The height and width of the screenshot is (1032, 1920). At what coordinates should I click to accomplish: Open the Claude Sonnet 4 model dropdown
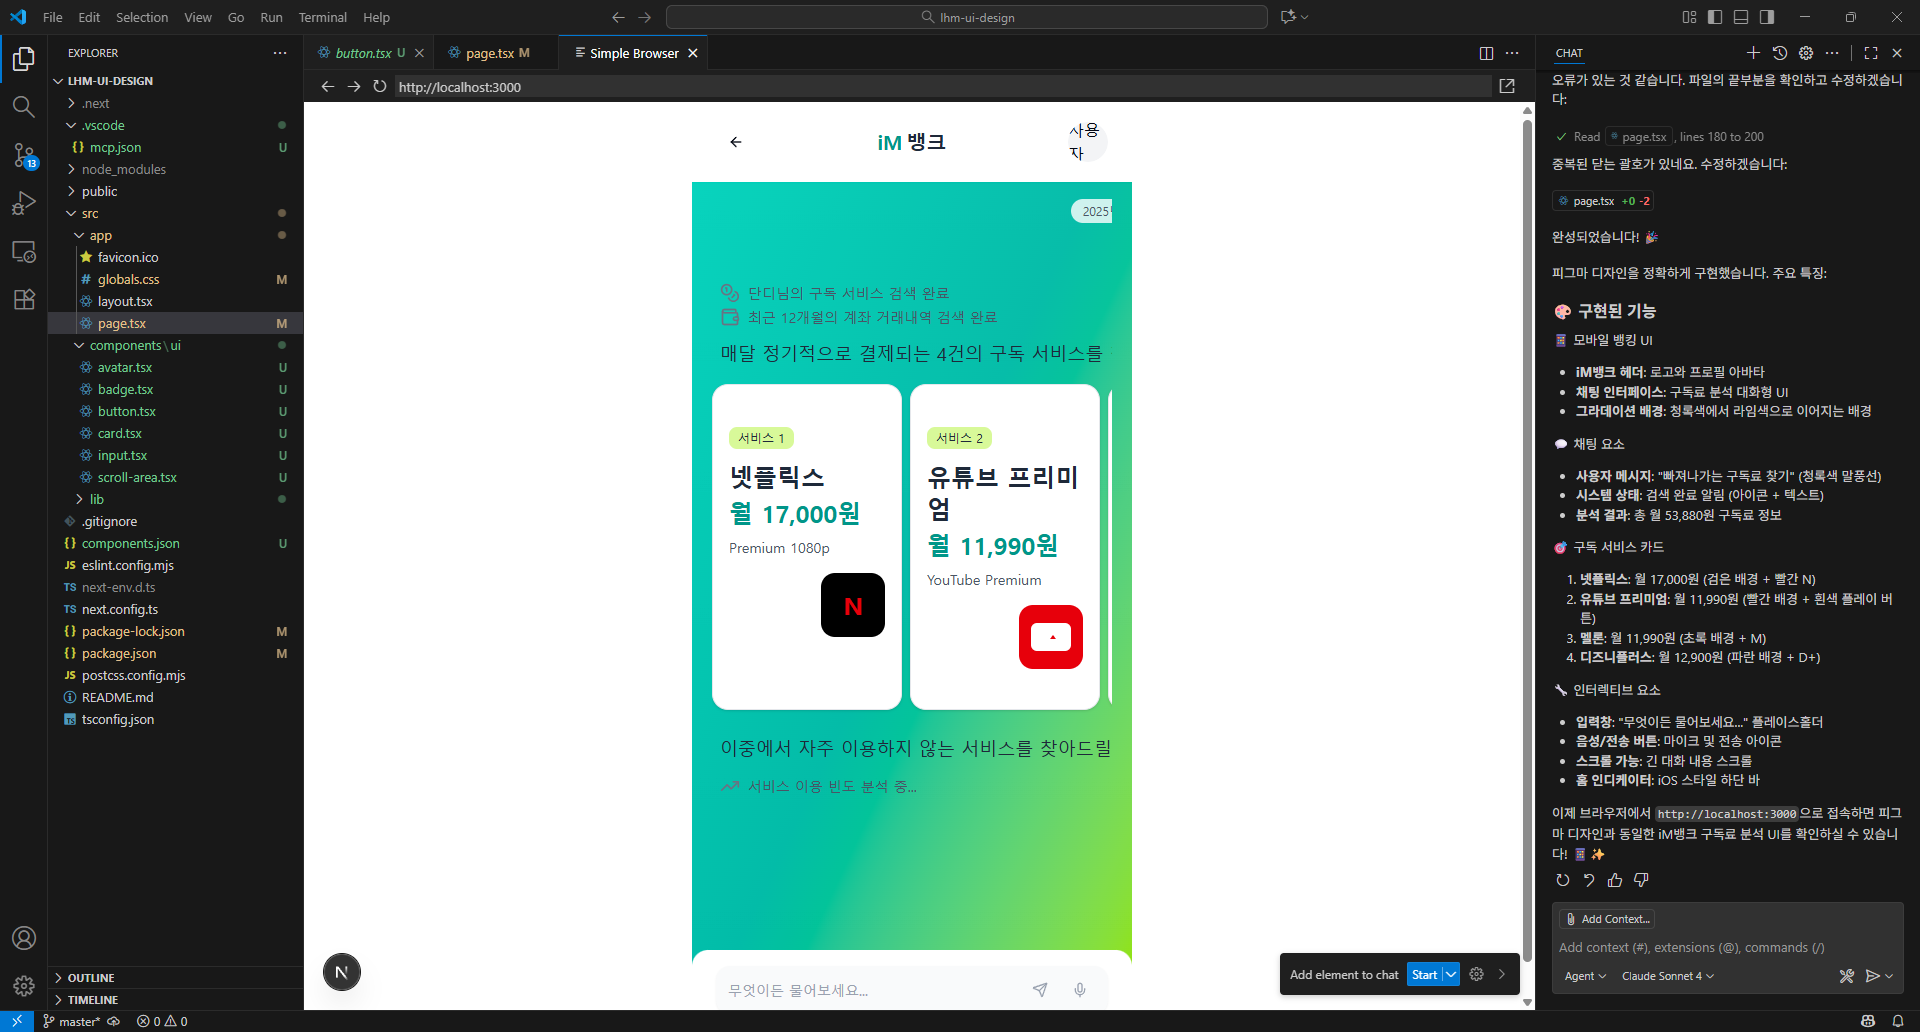coord(1667,976)
